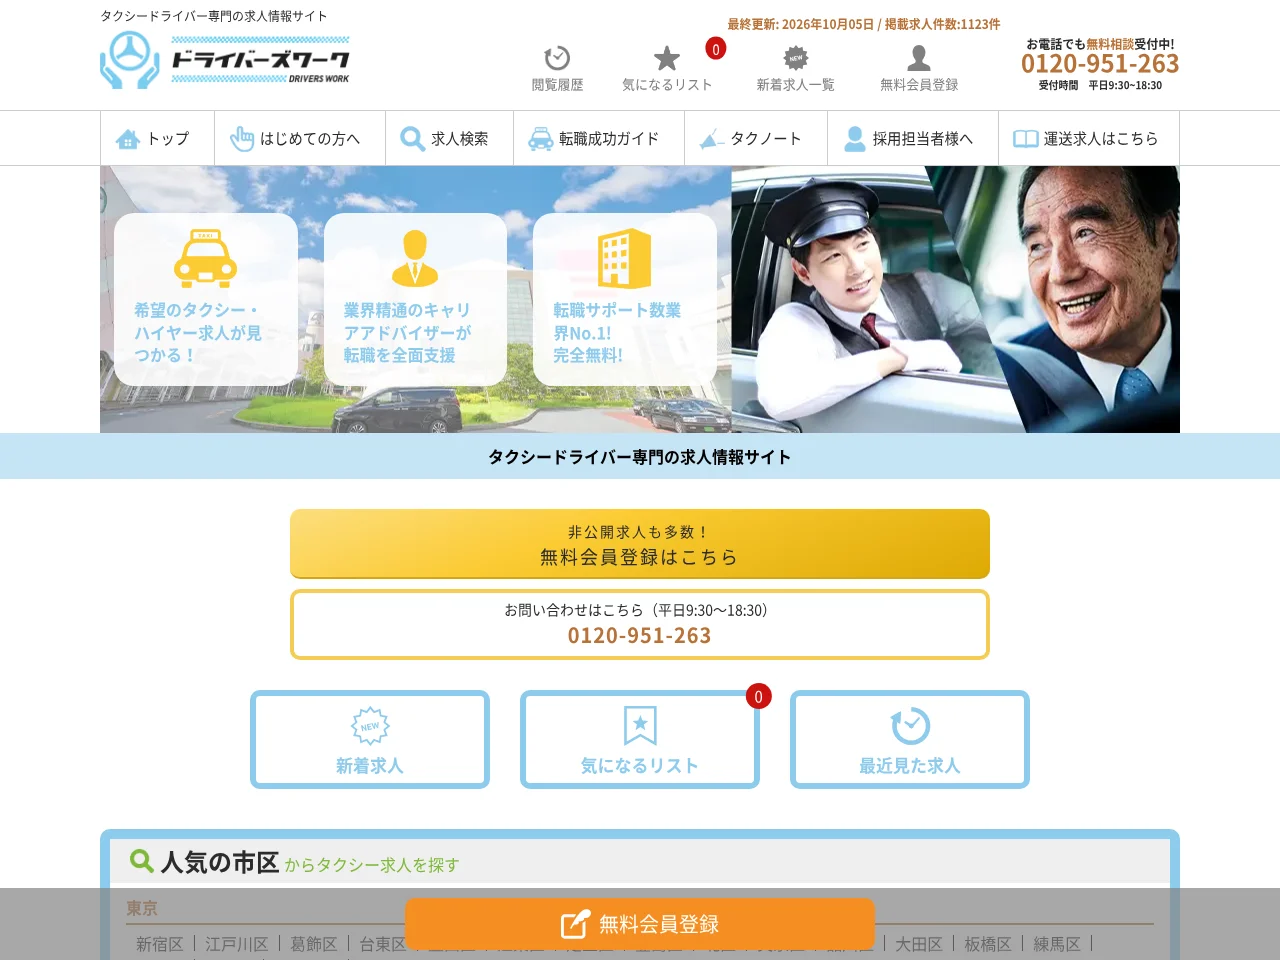This screenshot has height=960, width=1280.
Task: Click the magnifier icon beside 求人検索
Action: pos(413,139)
